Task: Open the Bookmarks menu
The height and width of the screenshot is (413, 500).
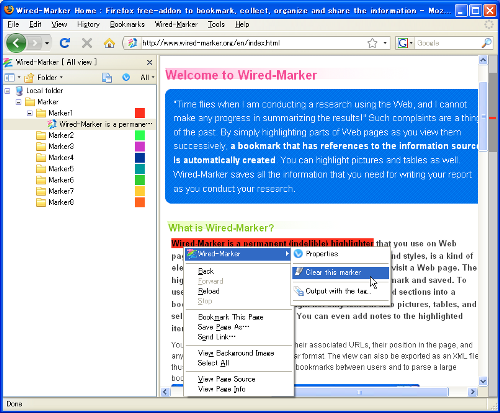Action: pyautogui.click(x=127, y=24)
